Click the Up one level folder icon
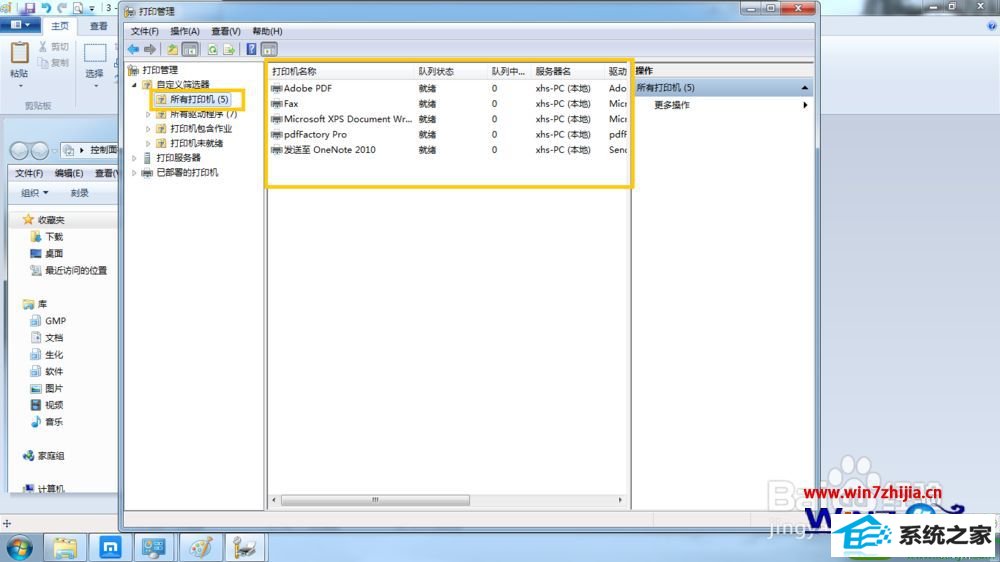1000x562 pixels. click(x=172, y=49)
